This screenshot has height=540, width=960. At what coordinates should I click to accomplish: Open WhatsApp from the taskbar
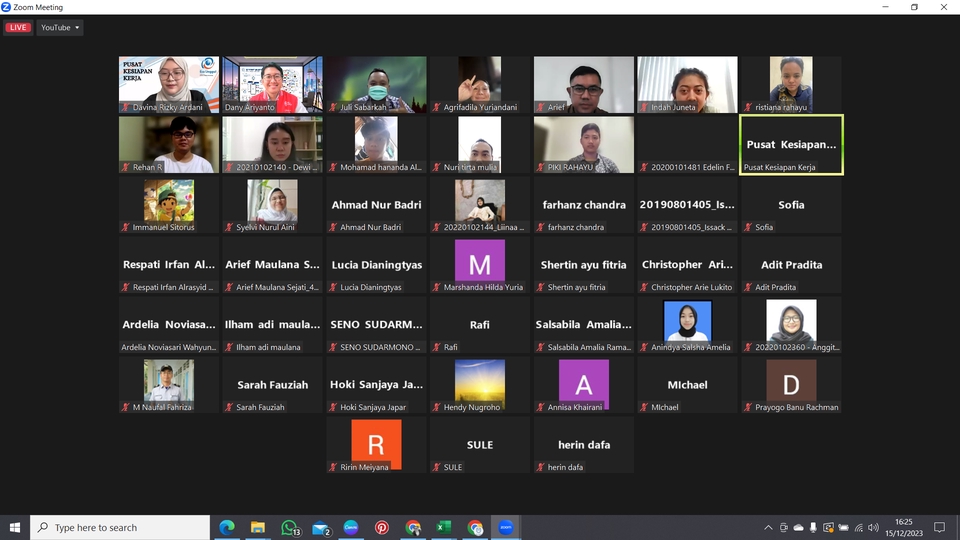(x=289, y=527)
